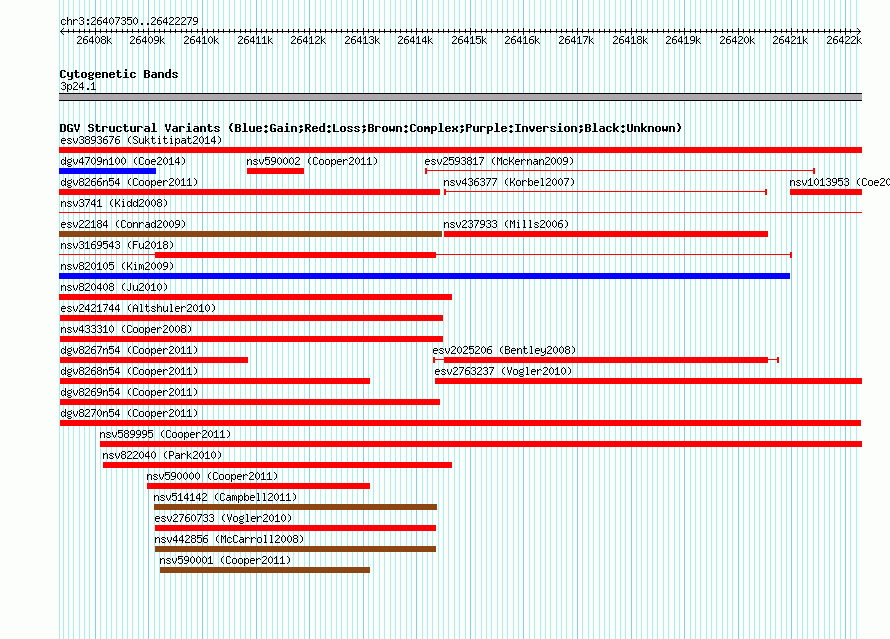This screenshot has width=890, height=639.
Task: Click the blue gain bar of nsv820105 (Kim2009)
Action: [x=425, y=276]
